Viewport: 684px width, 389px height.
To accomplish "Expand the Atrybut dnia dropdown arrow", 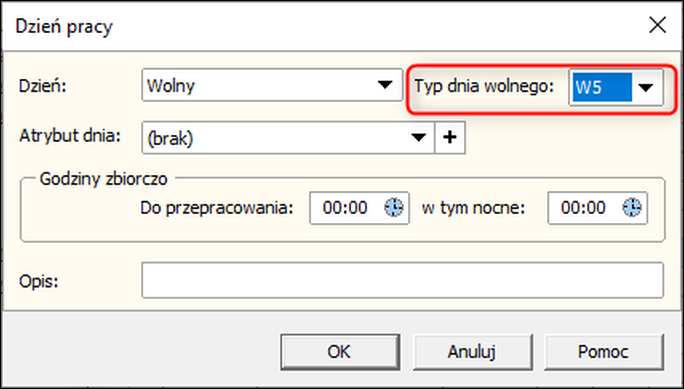I will coord(418,138).
